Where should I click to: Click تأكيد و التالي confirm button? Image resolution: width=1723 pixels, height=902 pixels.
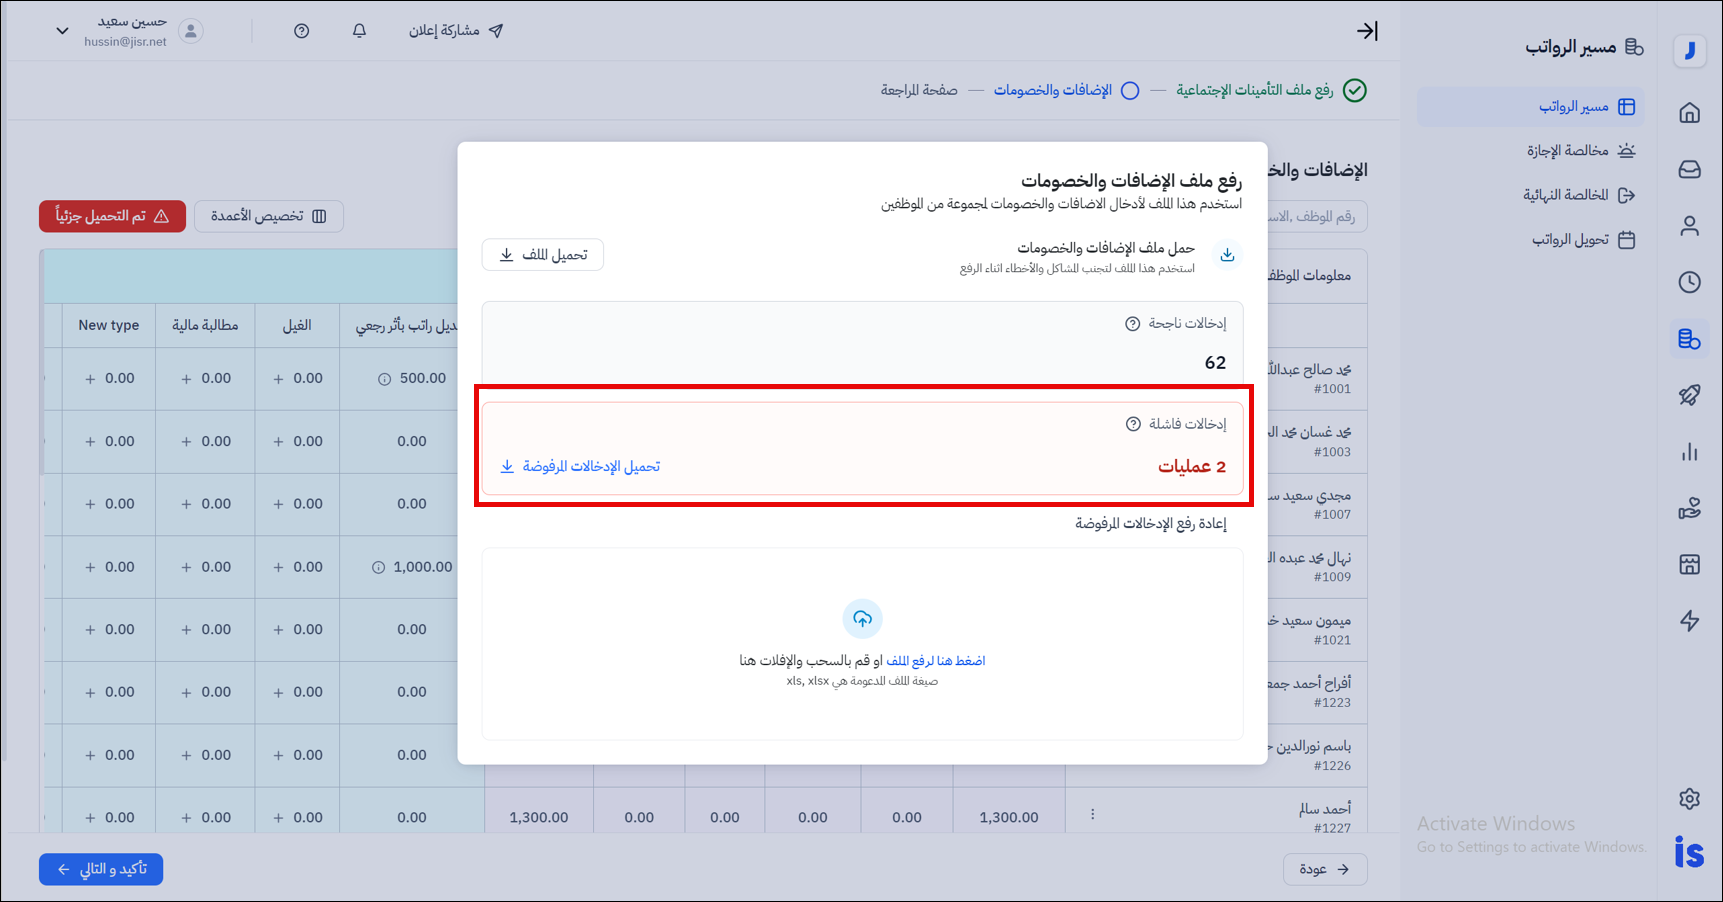pos(101,869)
